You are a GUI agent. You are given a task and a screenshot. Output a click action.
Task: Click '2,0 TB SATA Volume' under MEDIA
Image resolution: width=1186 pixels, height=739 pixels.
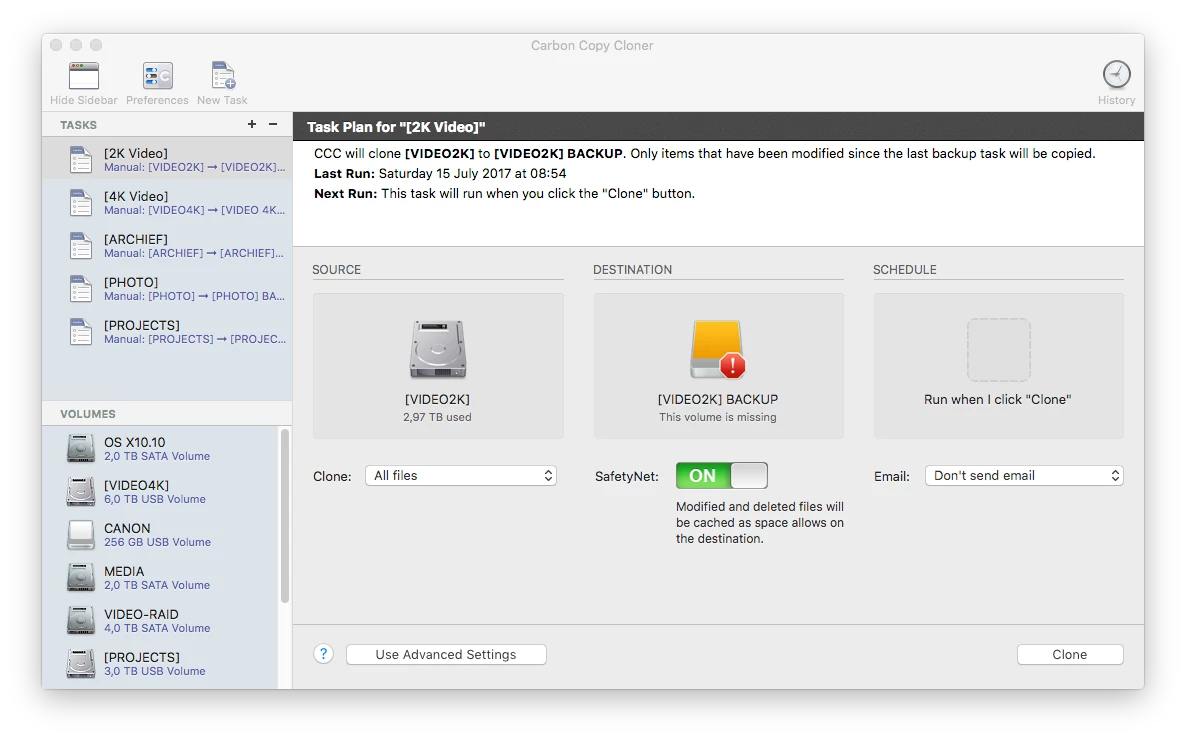tap(157, 585)
